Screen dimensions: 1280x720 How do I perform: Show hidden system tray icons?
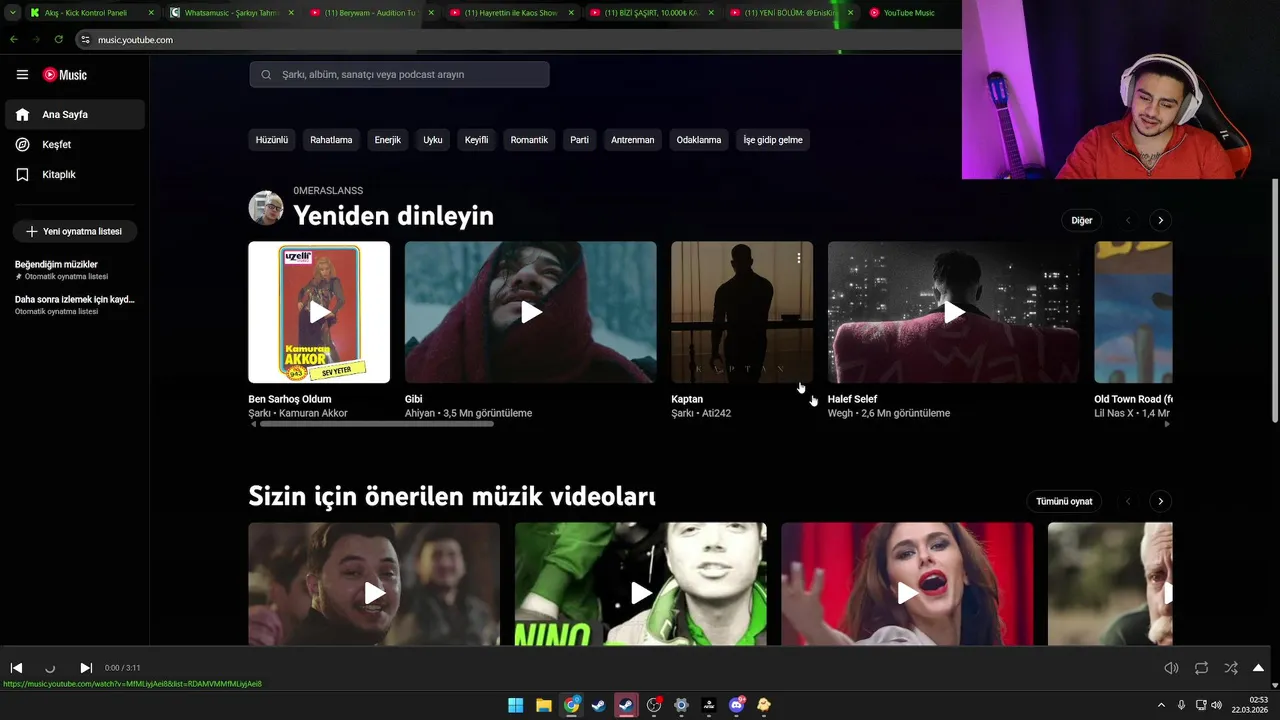1161,705
